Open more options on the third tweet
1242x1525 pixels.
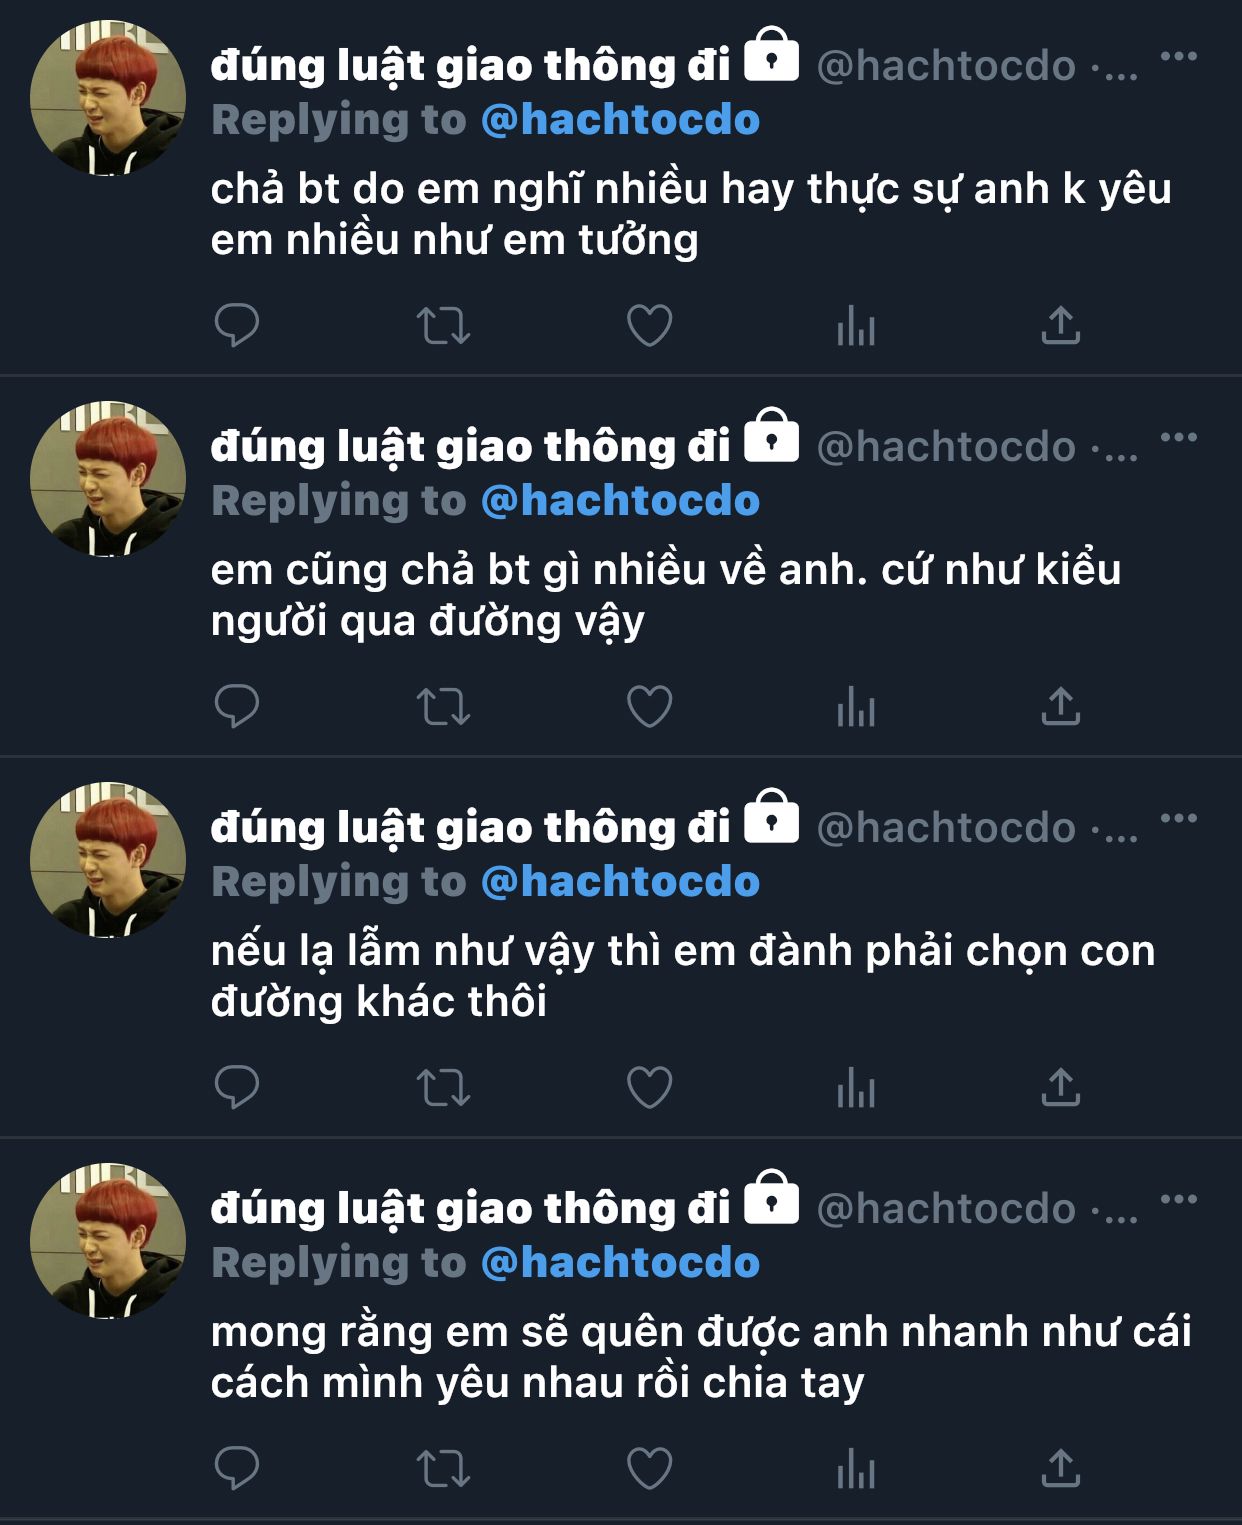[x=1179, y=818]
